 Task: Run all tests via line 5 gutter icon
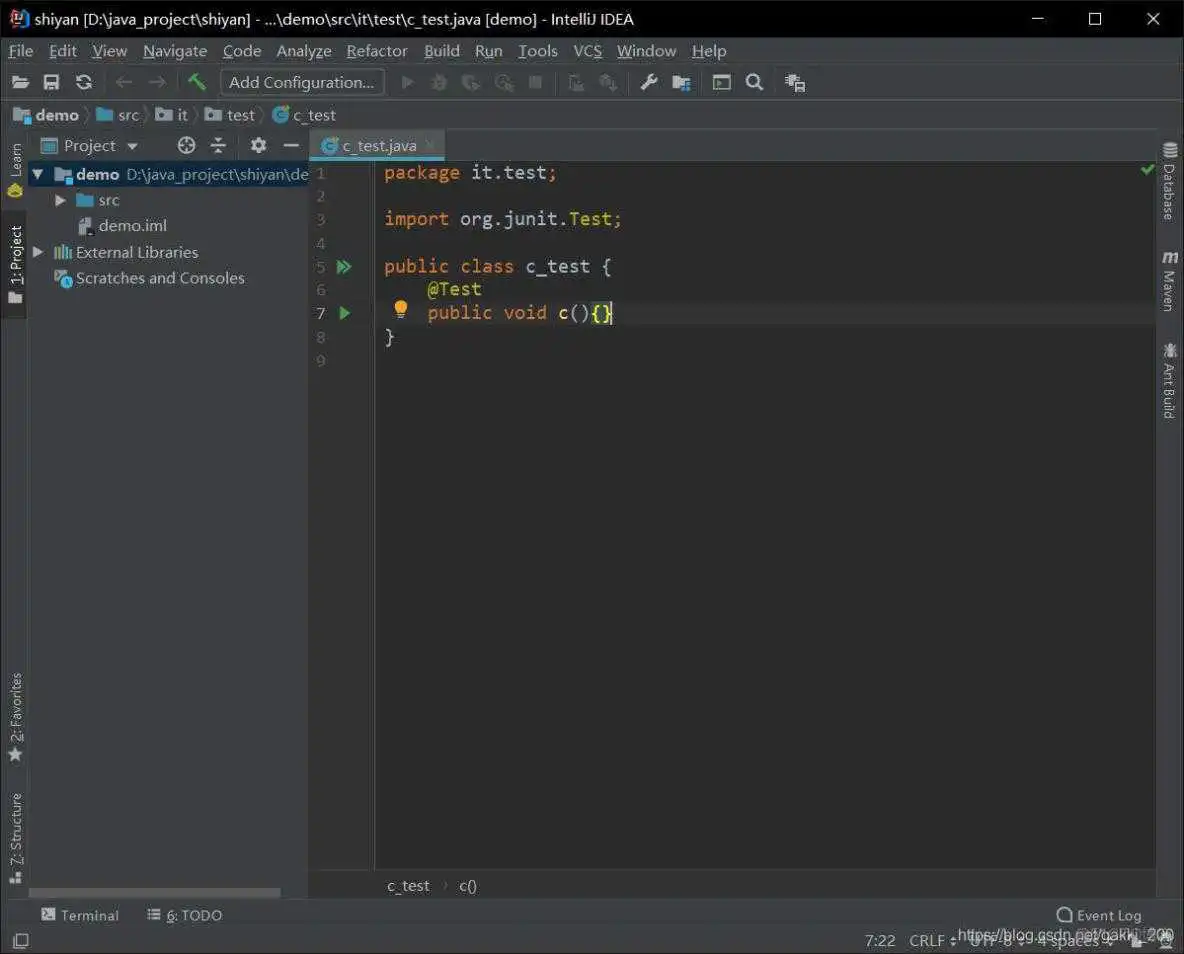tap(345, 266)
